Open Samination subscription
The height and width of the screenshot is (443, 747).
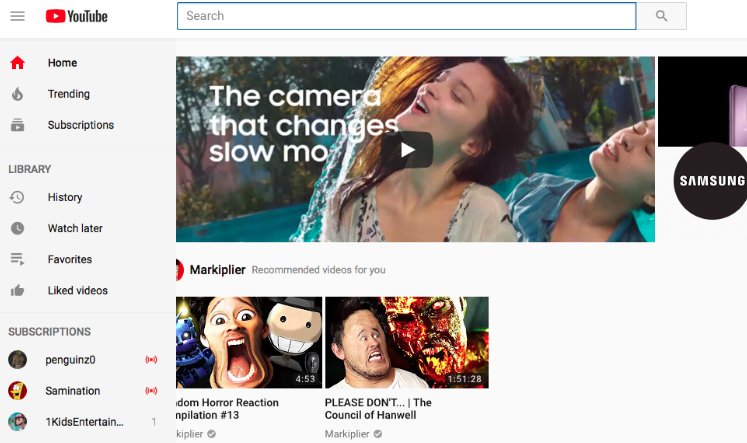point(73,391)
